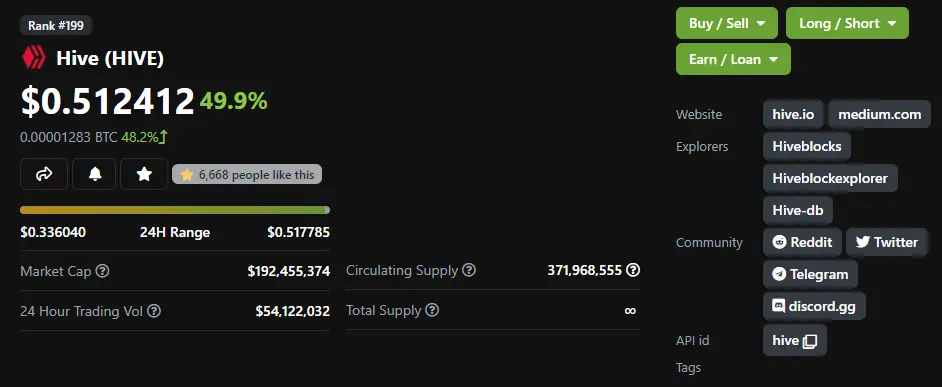
Task: Click the 6,668 people like this badge
Action: coord(247,174)
